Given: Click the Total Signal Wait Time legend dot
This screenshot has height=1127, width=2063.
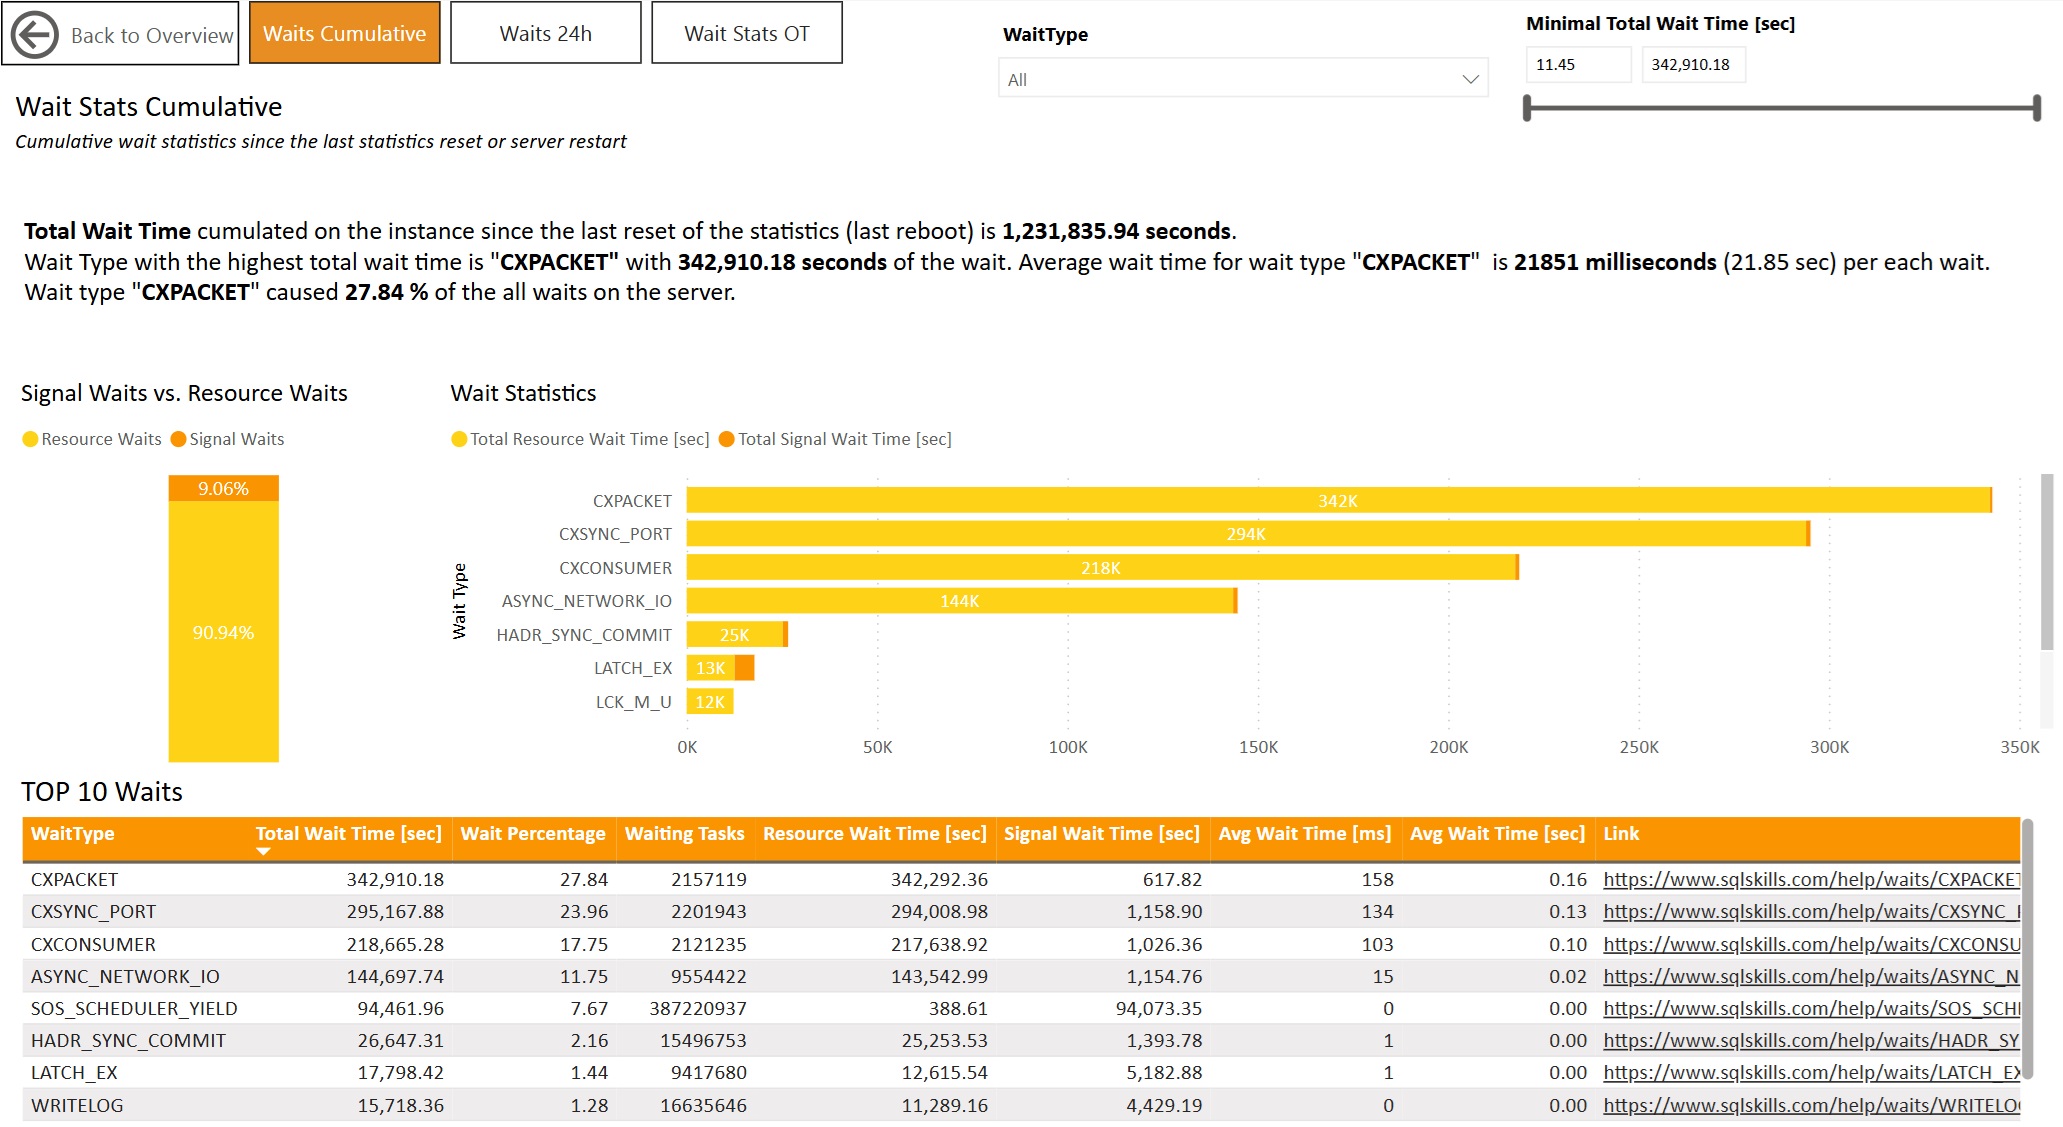Looking at the screenshot, I should click(x=727, y=439).
